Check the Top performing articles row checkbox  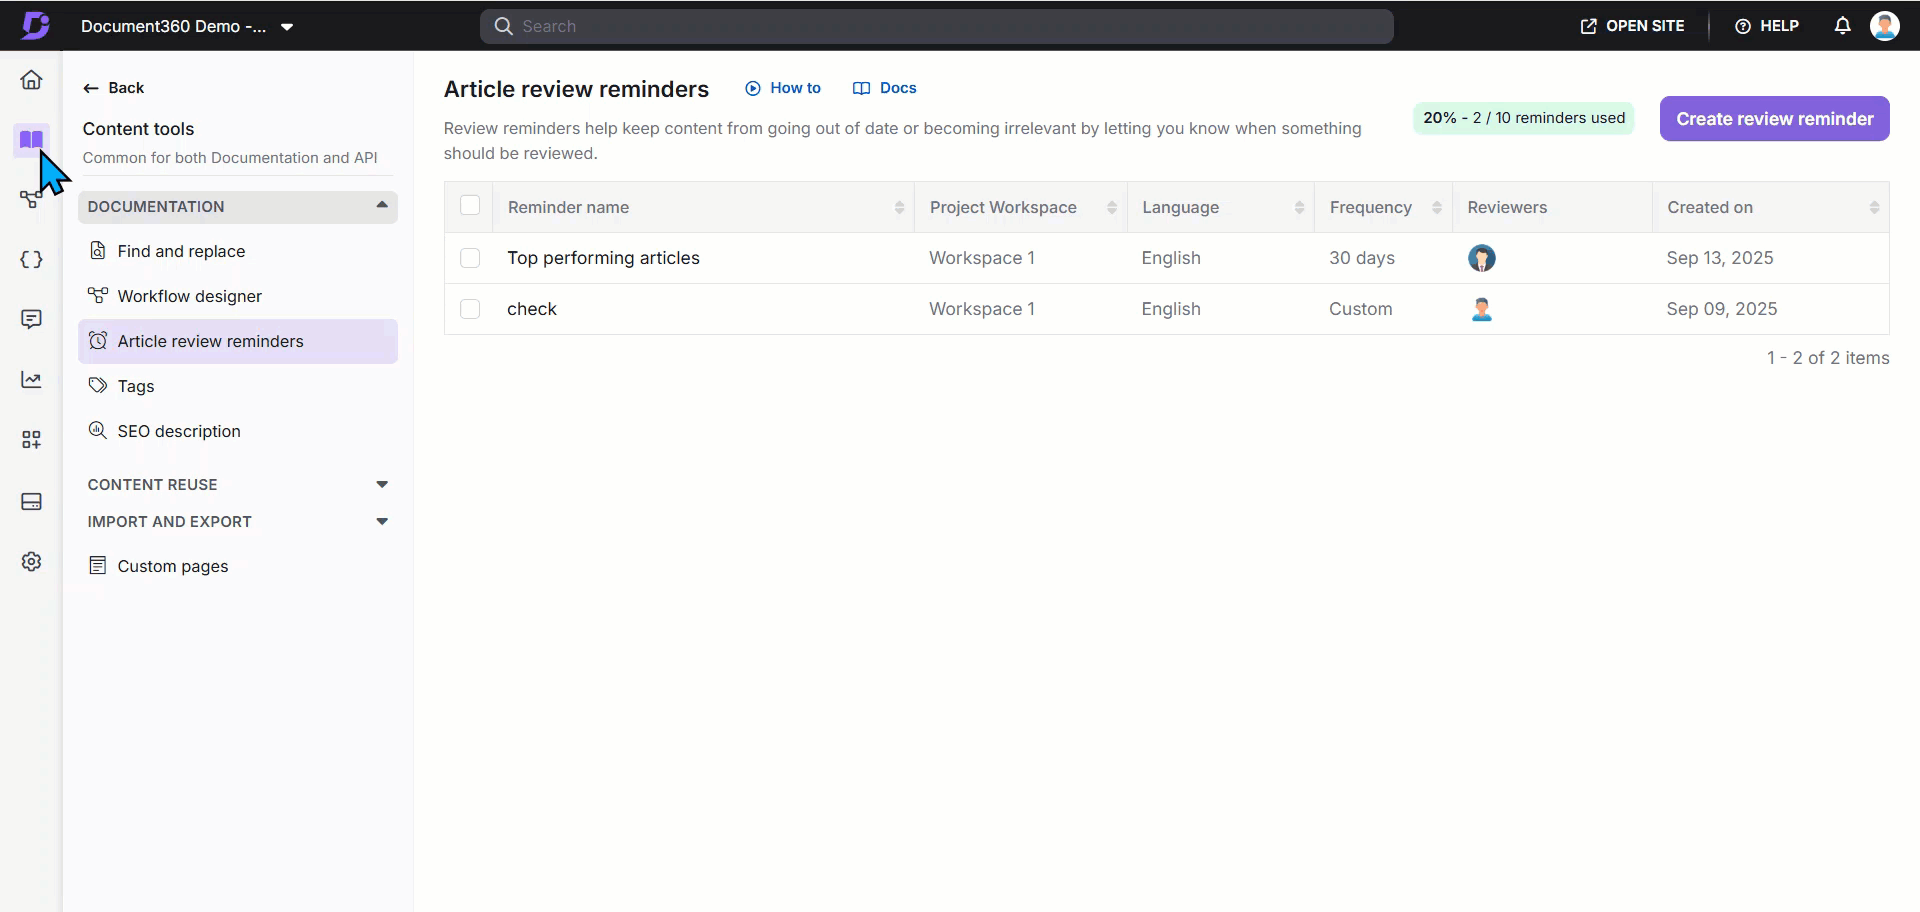point(470,258)
